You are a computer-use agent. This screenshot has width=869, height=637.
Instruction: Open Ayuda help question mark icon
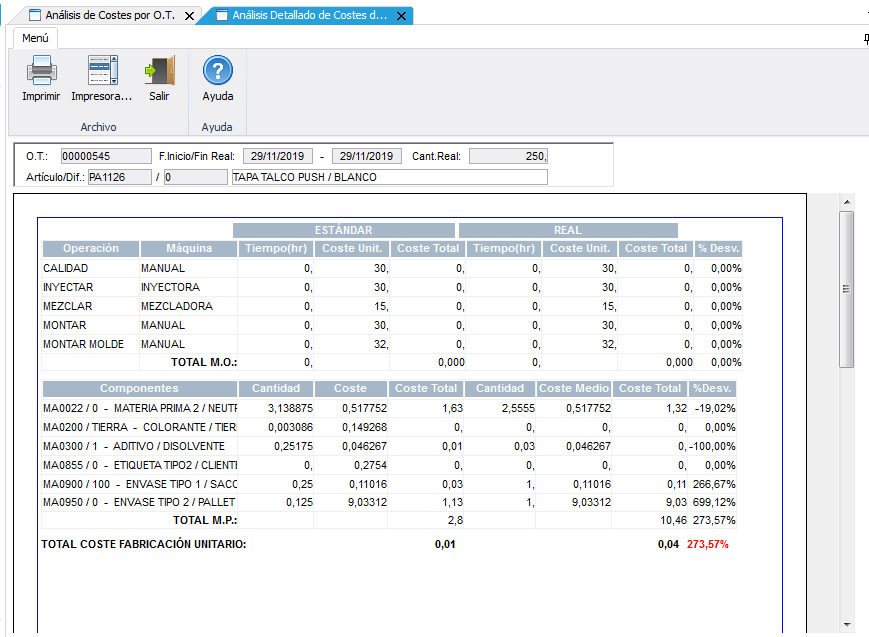click(217, 72)
